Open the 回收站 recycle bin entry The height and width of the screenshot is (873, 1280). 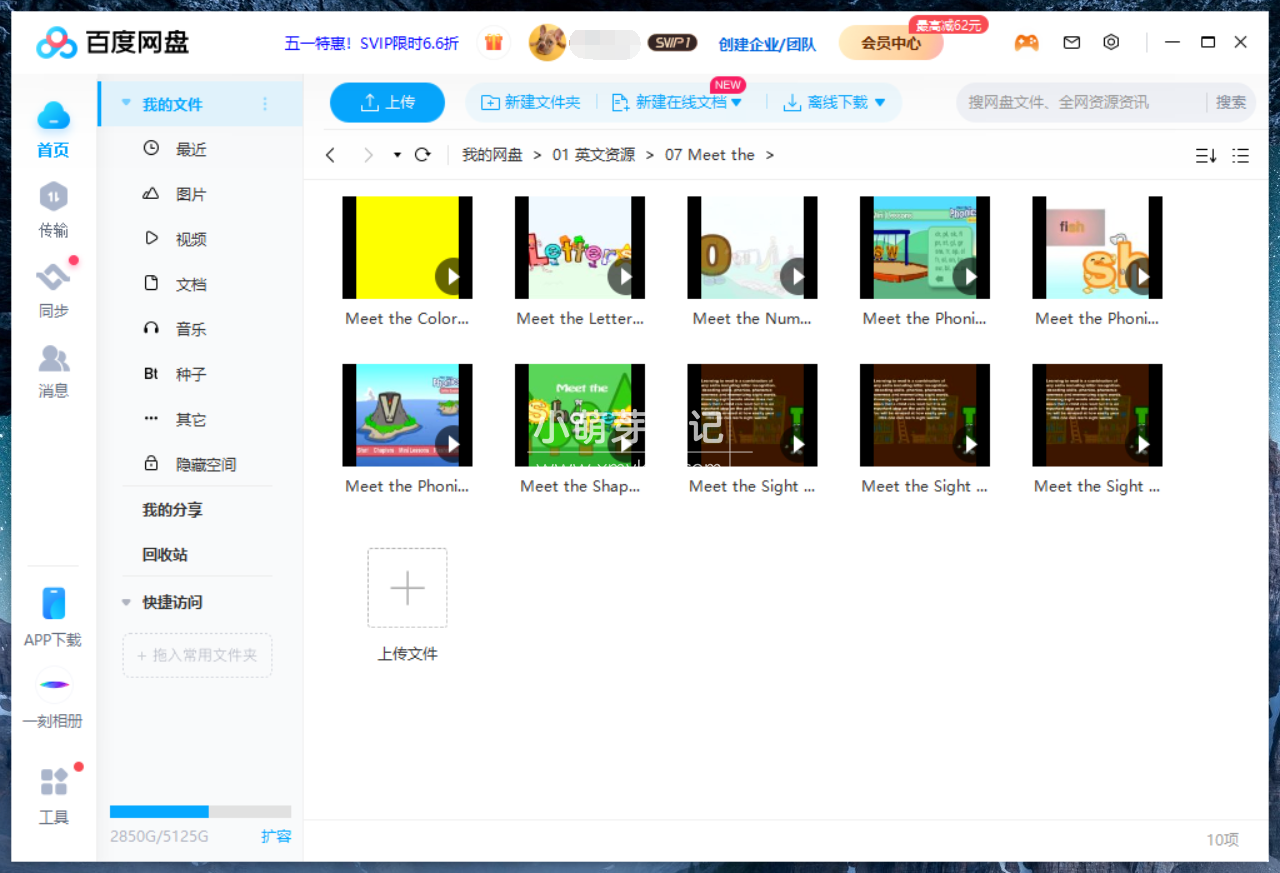(163, 555)
